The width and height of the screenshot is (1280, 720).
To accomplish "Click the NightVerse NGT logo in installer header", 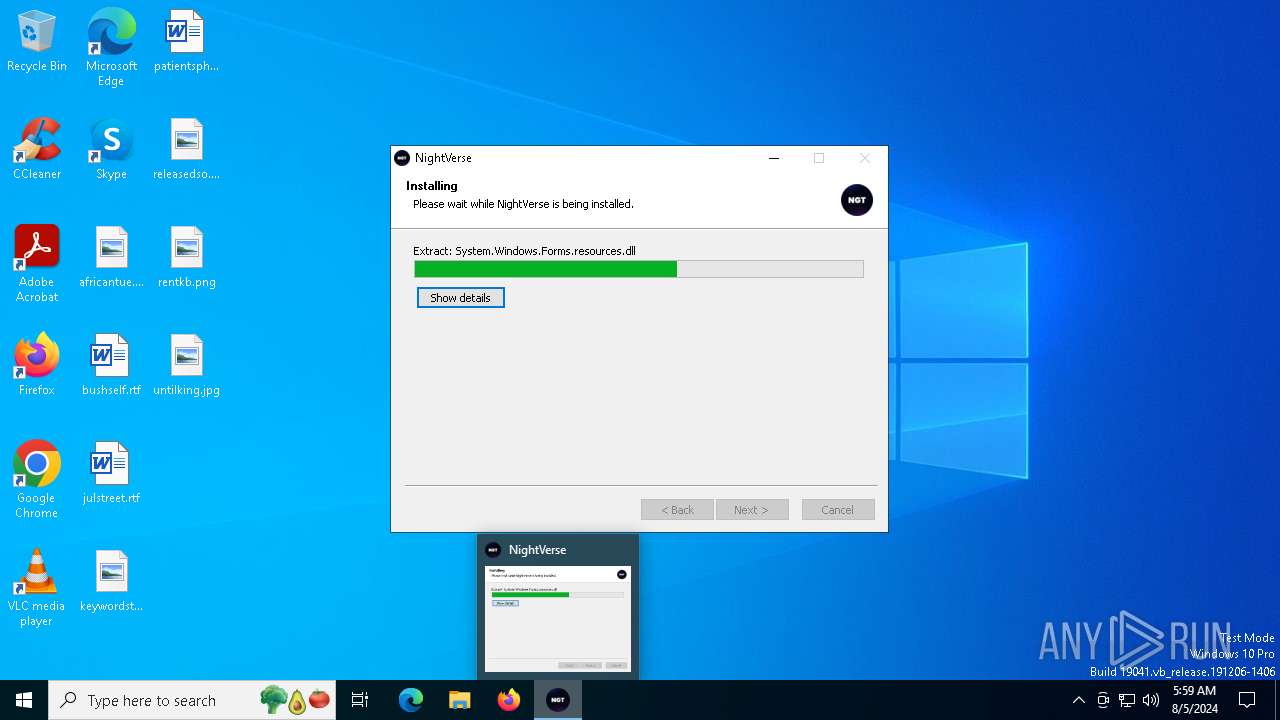I will pyautogui.click(x=857, y=200).
